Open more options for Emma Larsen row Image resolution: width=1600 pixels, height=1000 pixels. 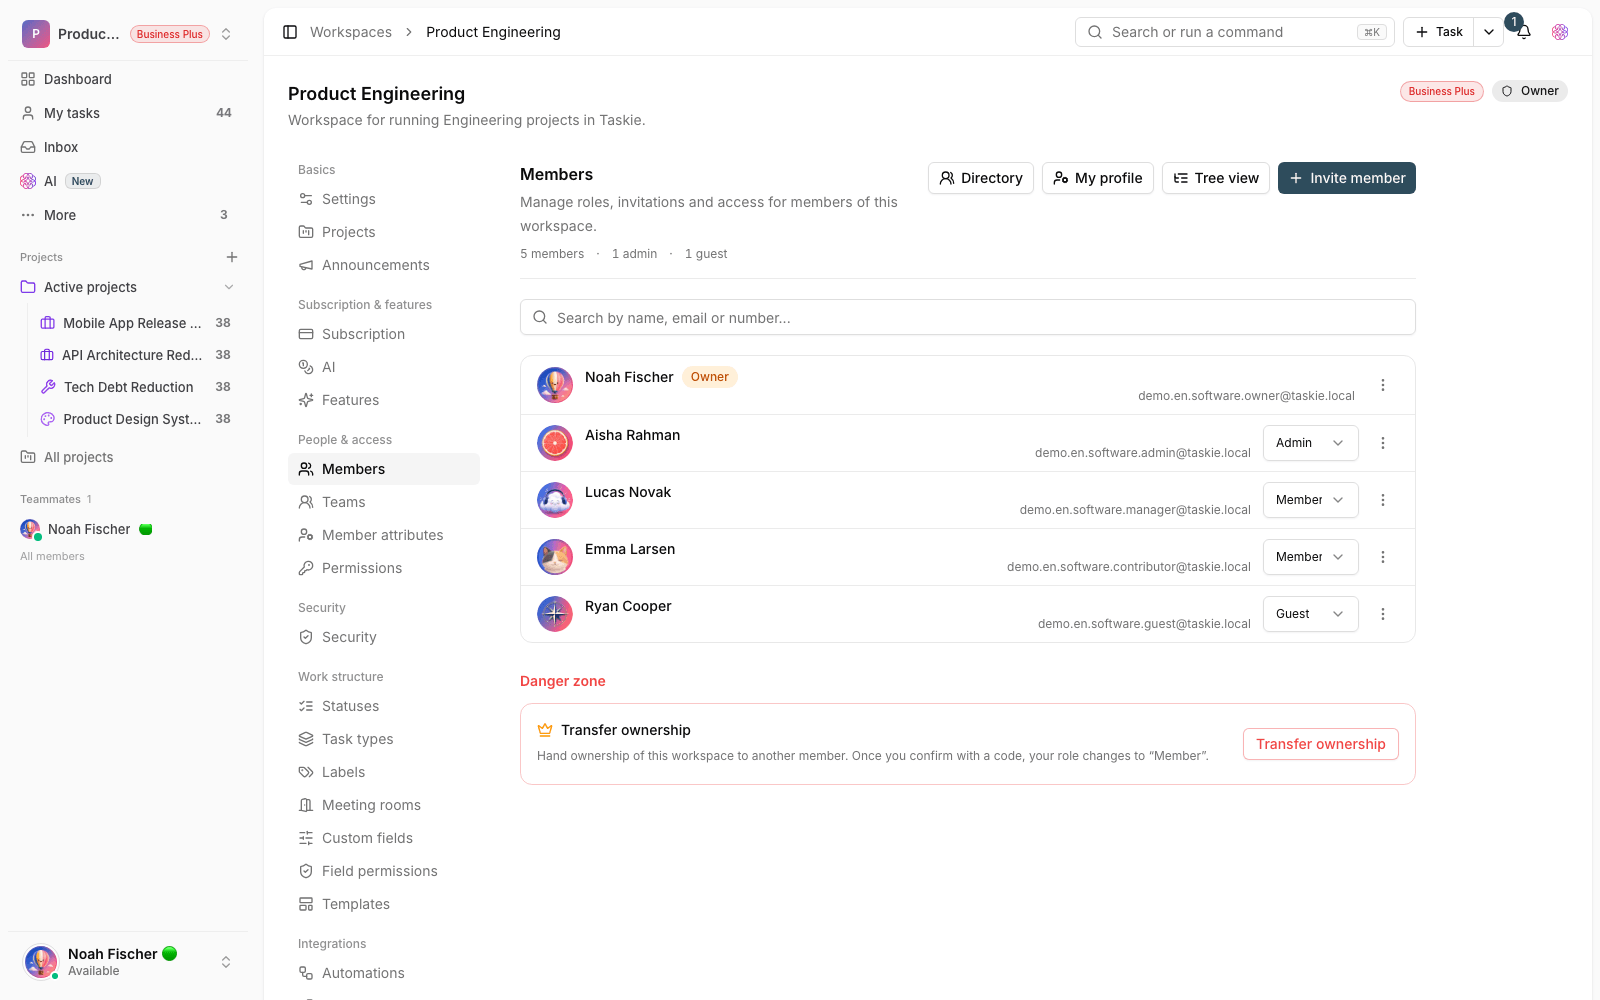pos(1383,557)
